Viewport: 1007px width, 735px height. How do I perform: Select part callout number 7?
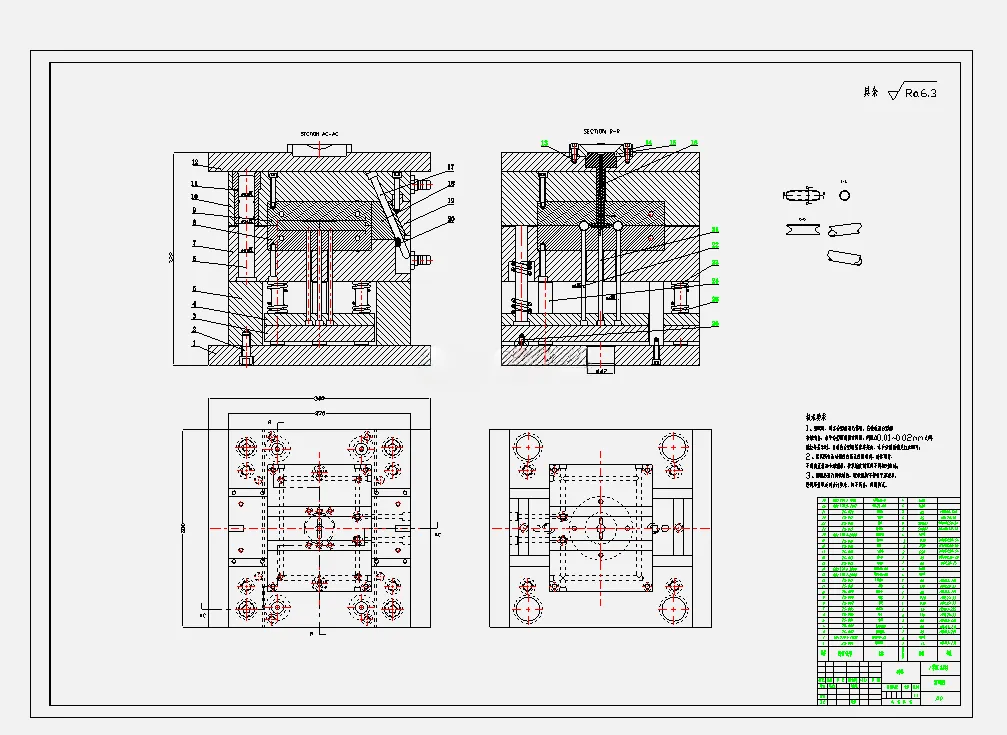tap(194, 244)
